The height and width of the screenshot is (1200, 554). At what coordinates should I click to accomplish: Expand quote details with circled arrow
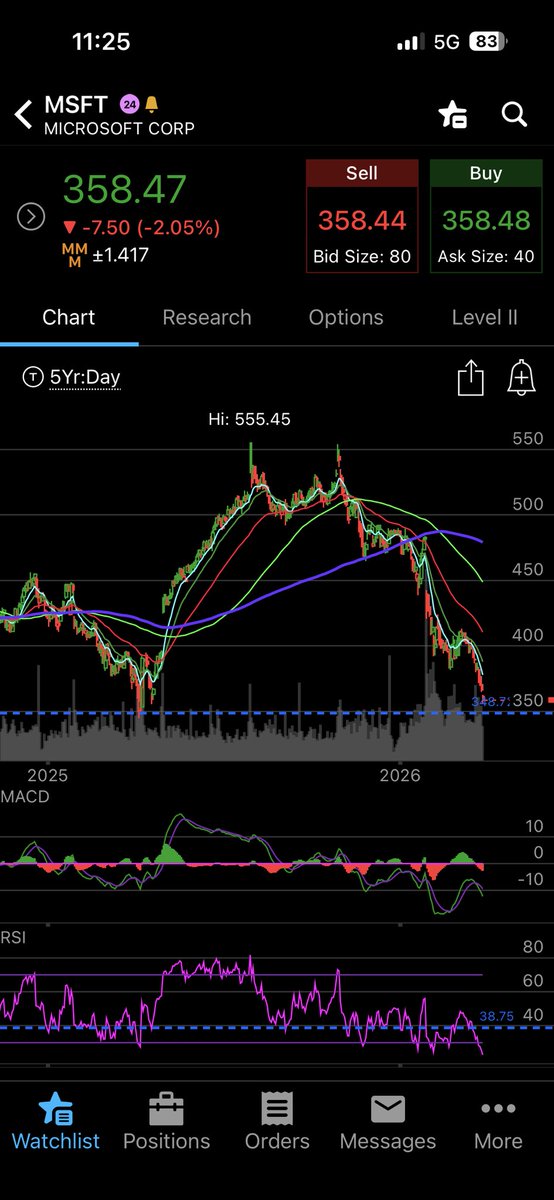coord(31,216)
